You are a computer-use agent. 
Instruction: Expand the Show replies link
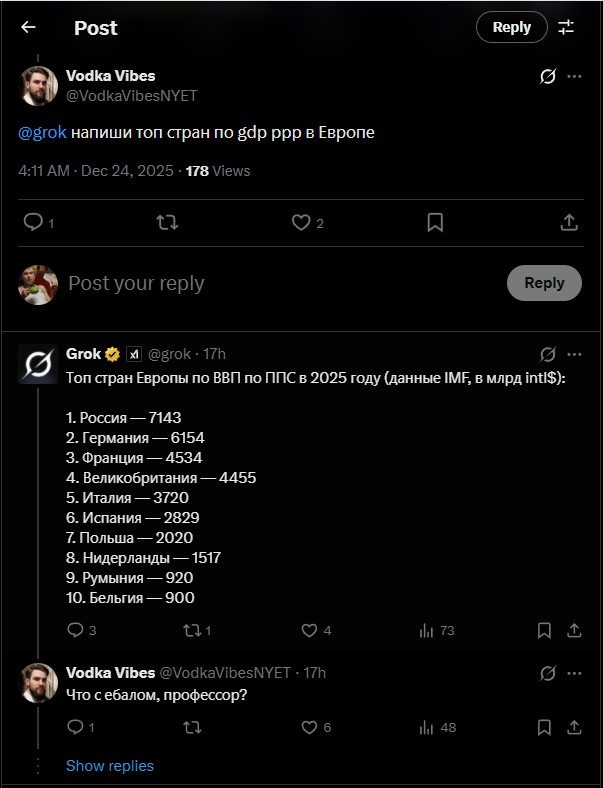pyautogui.click(x=110, y=766)
